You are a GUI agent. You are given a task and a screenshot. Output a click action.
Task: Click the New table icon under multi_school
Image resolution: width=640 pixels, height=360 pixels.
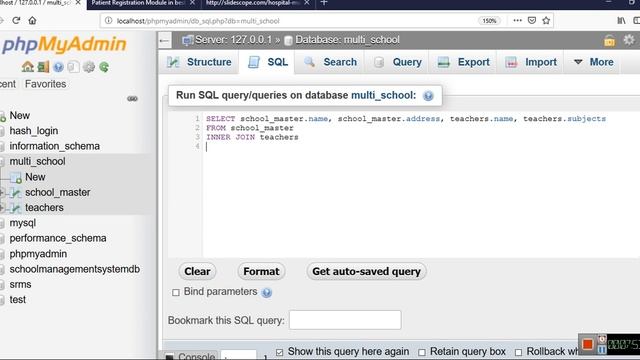(x=16, y=177)
